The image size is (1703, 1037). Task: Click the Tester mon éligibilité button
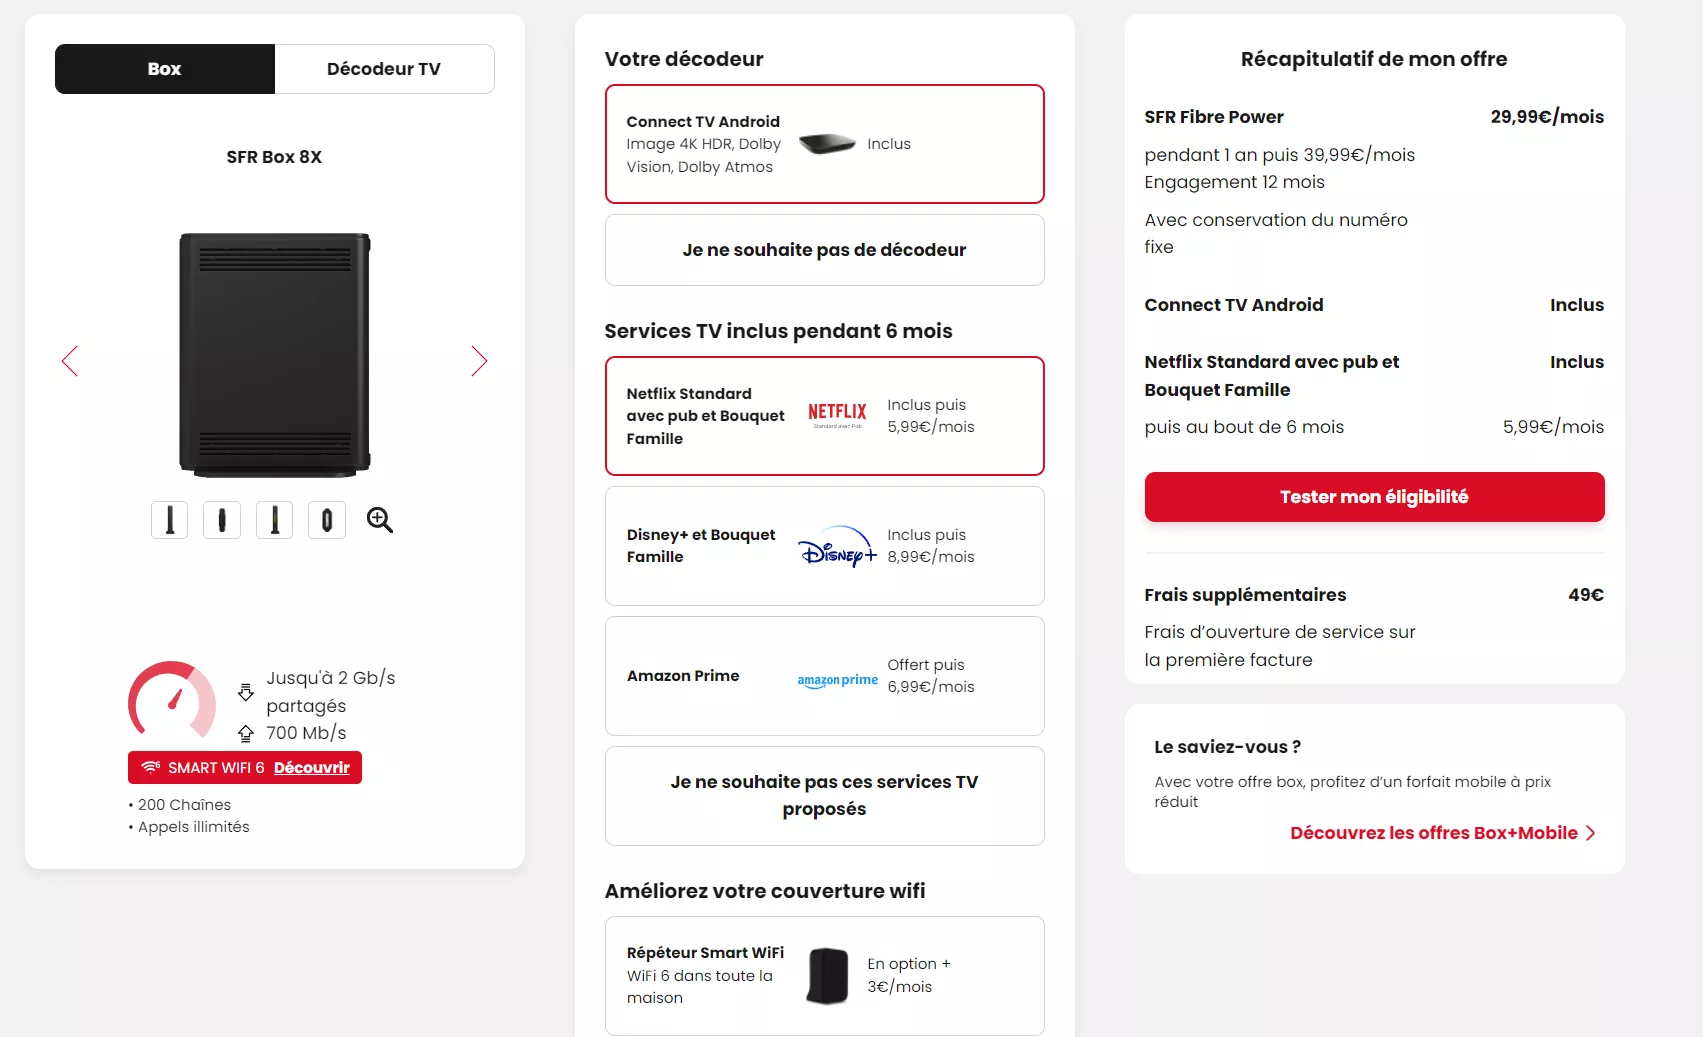pos(1373,497)
